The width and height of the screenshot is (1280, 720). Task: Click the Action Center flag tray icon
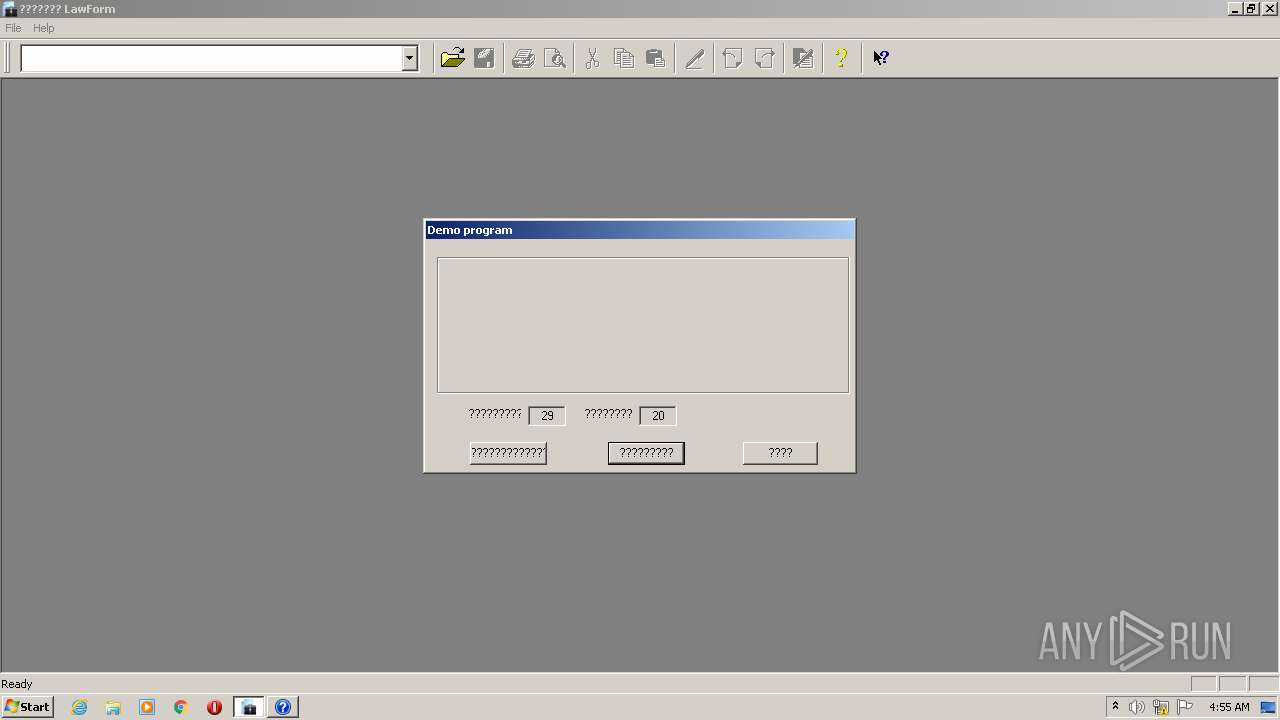point(1185,707)
